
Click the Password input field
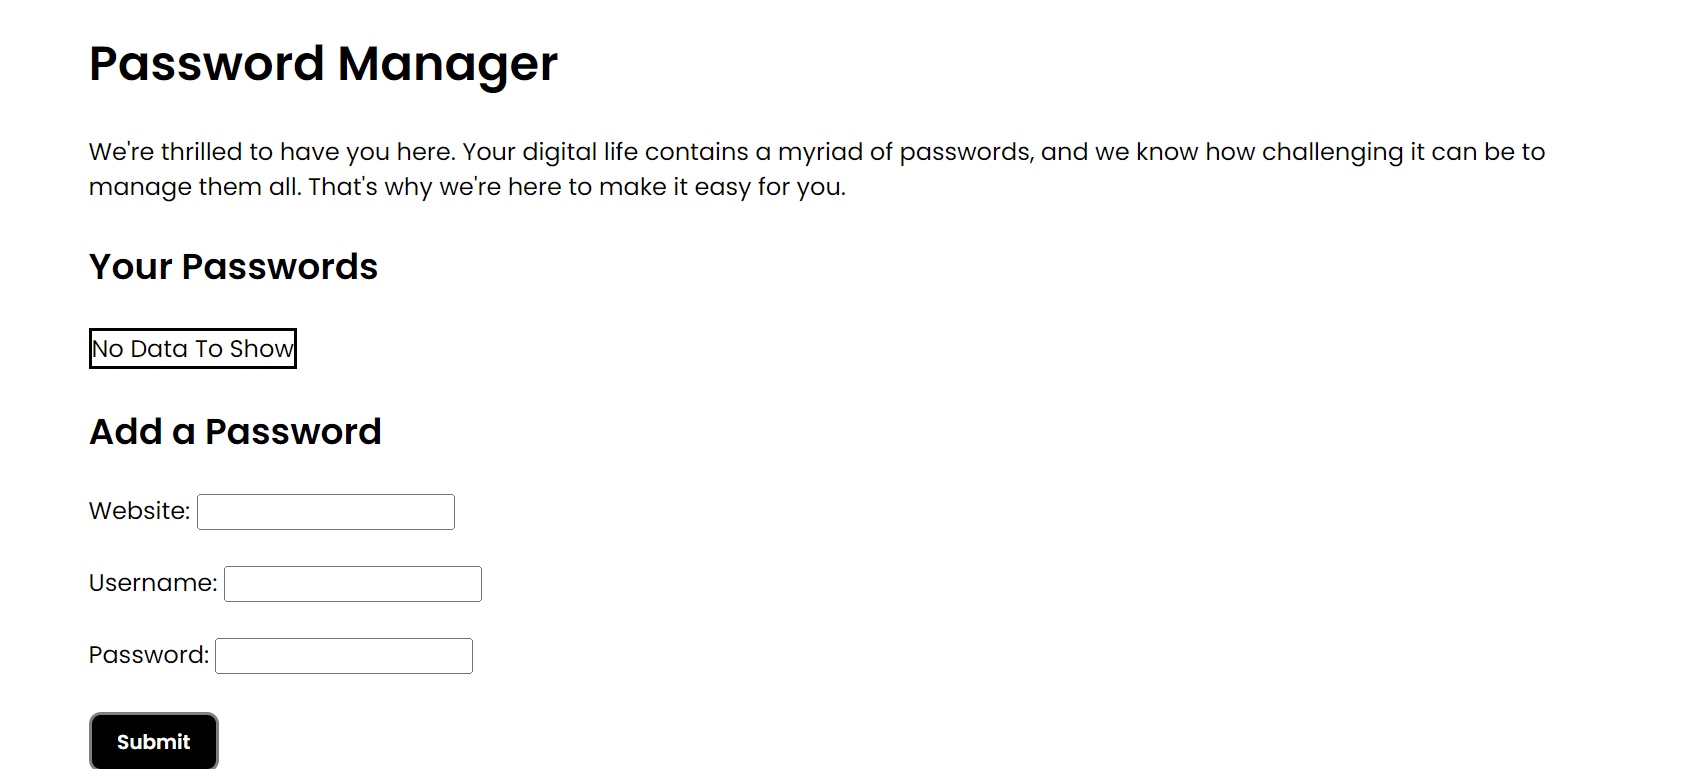click(343, 655)
